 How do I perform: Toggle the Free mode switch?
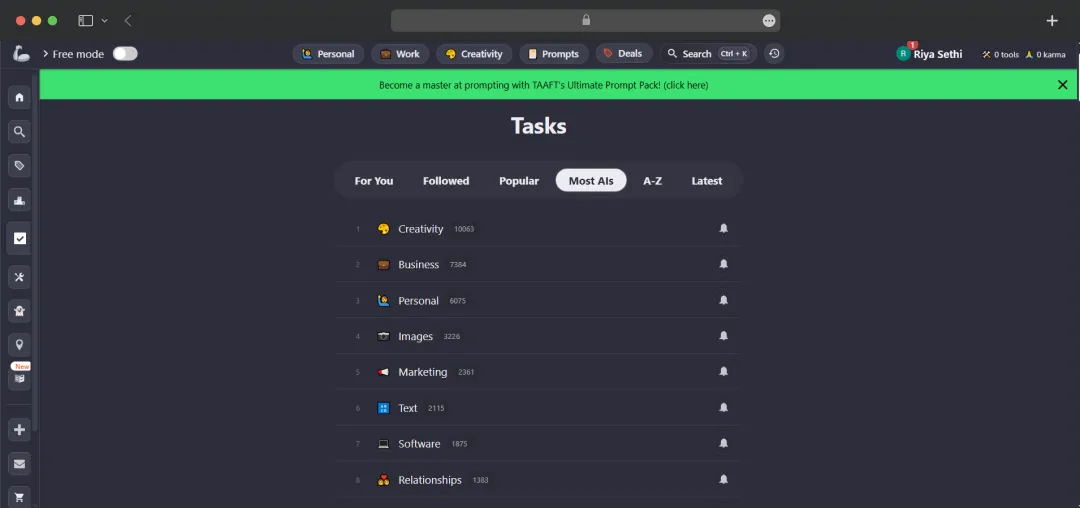click(x=125, y=54)
